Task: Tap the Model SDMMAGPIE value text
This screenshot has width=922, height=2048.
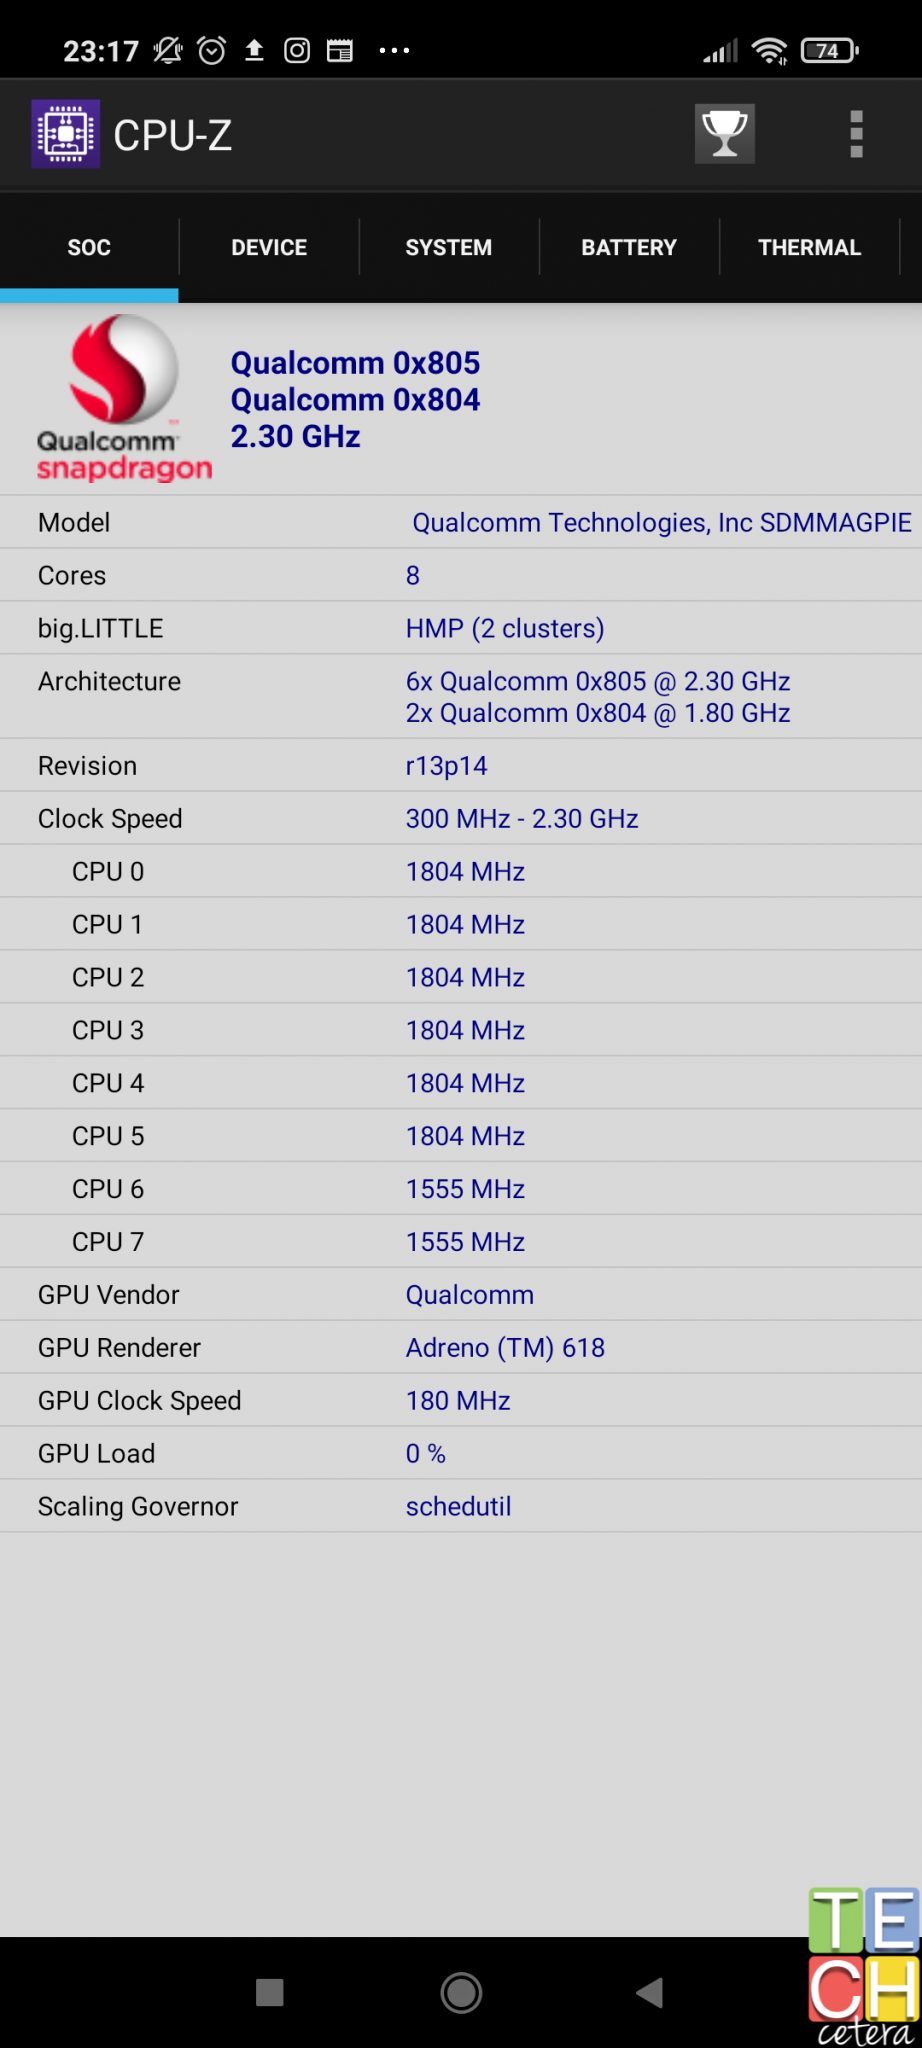Action: click(x=661, y=523)
